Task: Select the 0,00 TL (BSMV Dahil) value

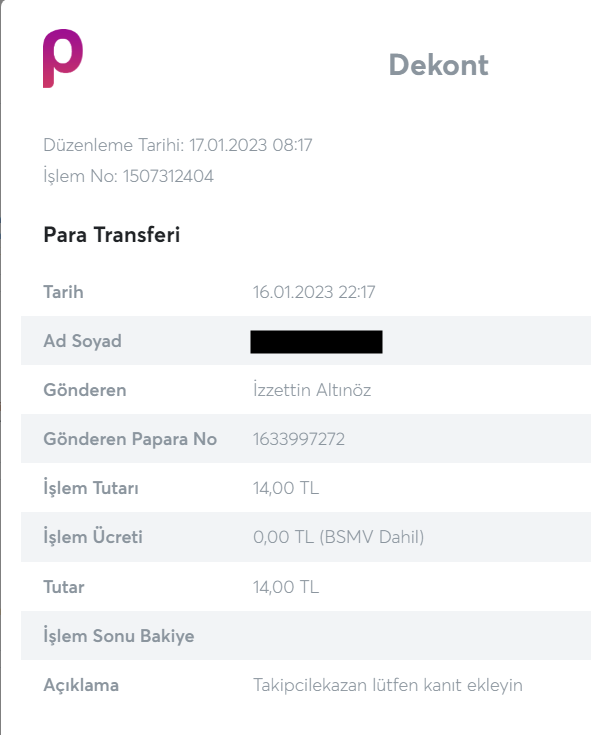Action: (x=339, y=537)
